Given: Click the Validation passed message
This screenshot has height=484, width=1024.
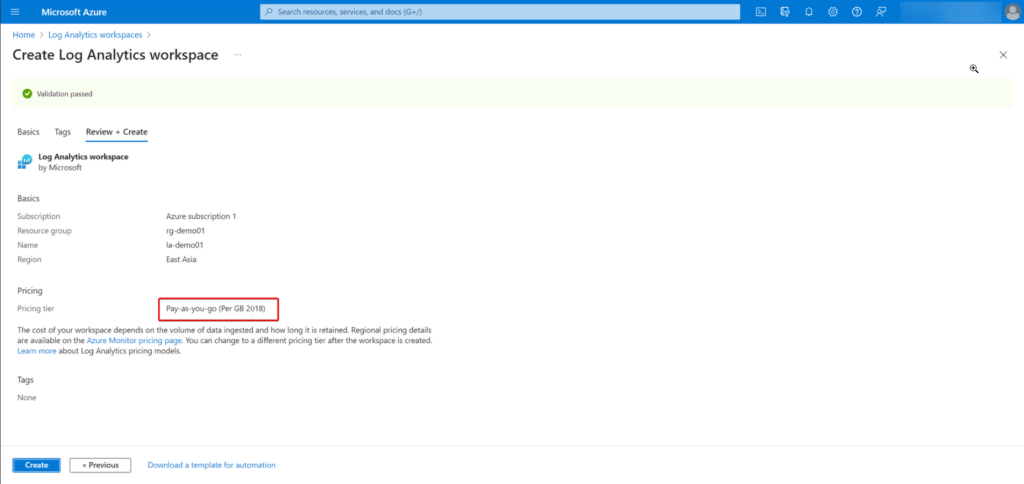Looking at the screenshot, I should [x=65, y=94].
